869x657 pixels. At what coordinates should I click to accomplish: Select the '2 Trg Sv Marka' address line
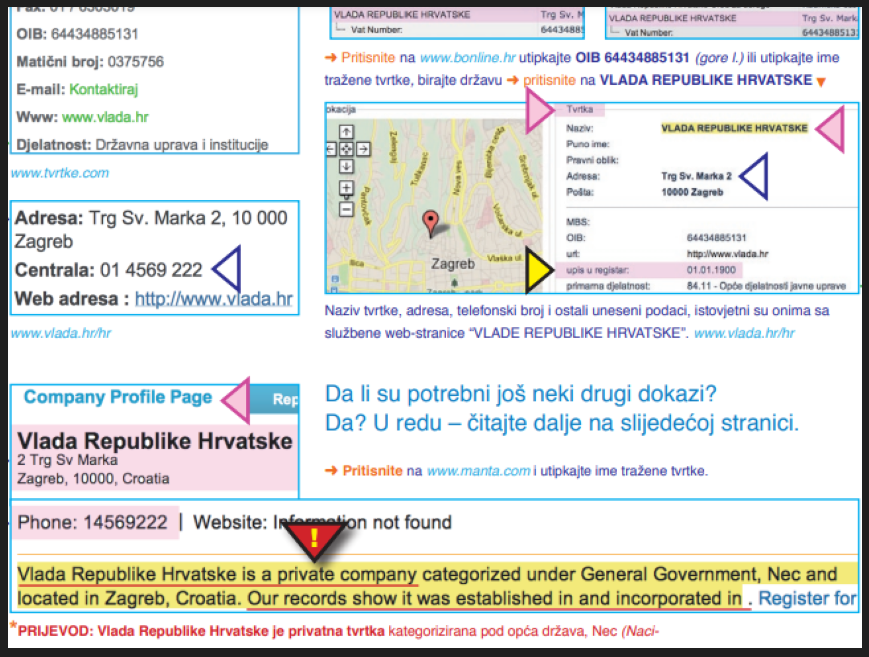(x=67, y=460)
